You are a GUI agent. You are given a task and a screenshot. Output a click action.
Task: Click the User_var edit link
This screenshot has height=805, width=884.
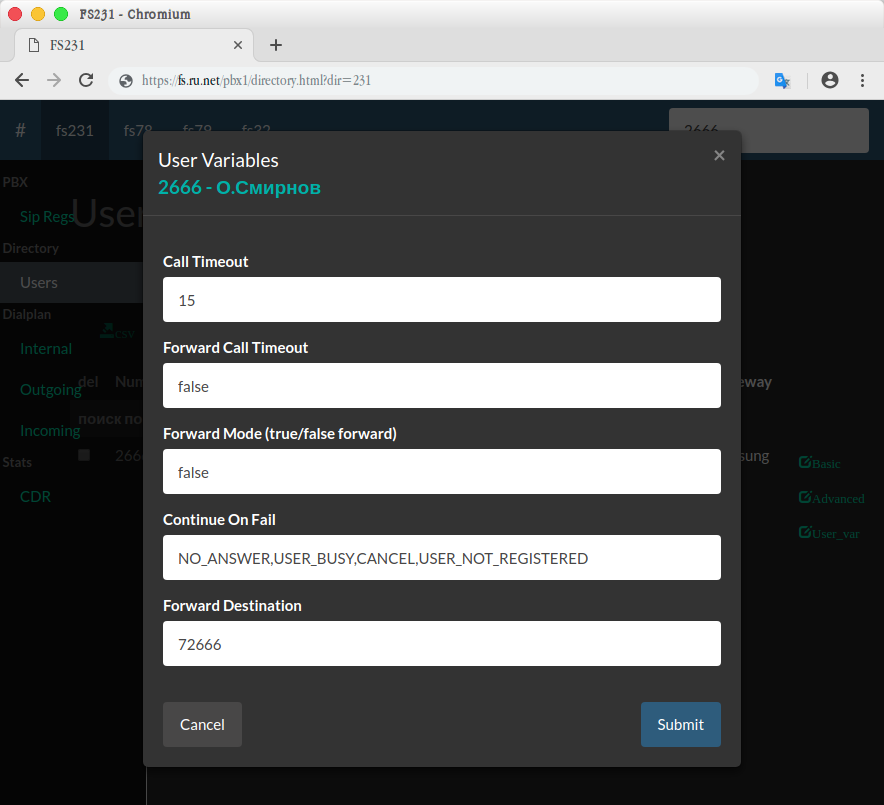tap(829, 533)
